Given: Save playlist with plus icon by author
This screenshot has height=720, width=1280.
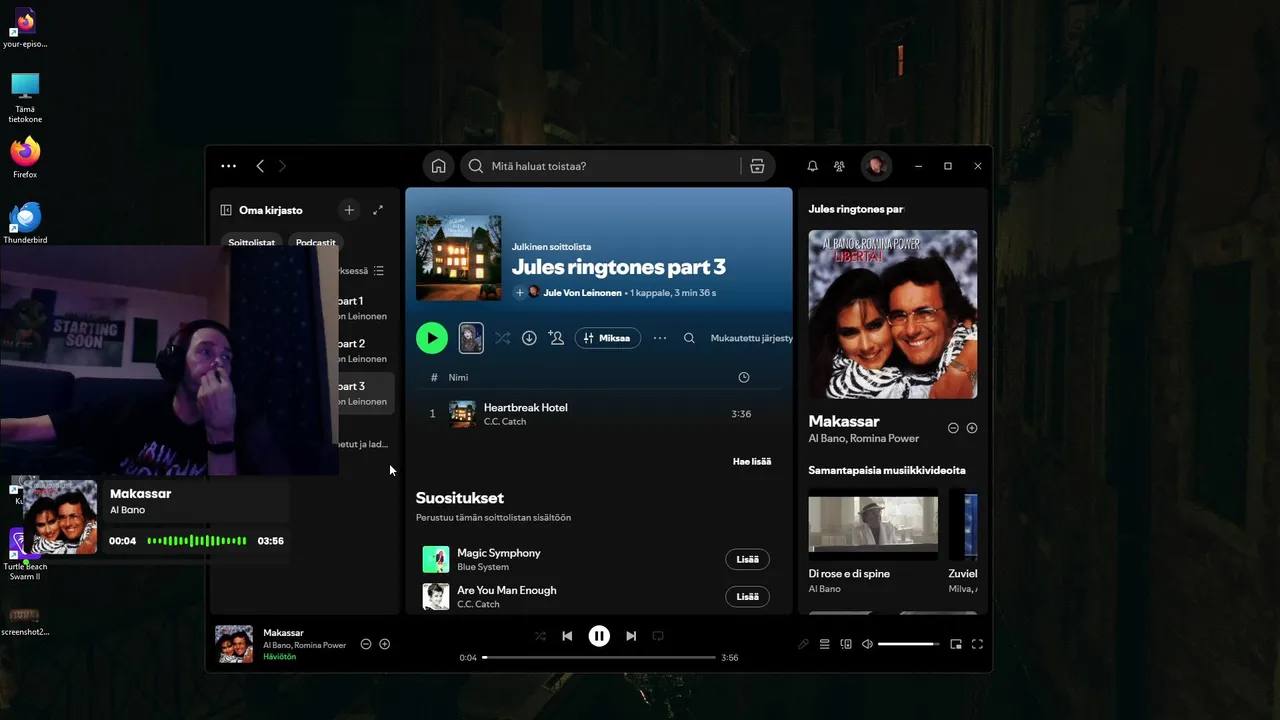Looking at the screenshot, I should click(x=519, y=293).
